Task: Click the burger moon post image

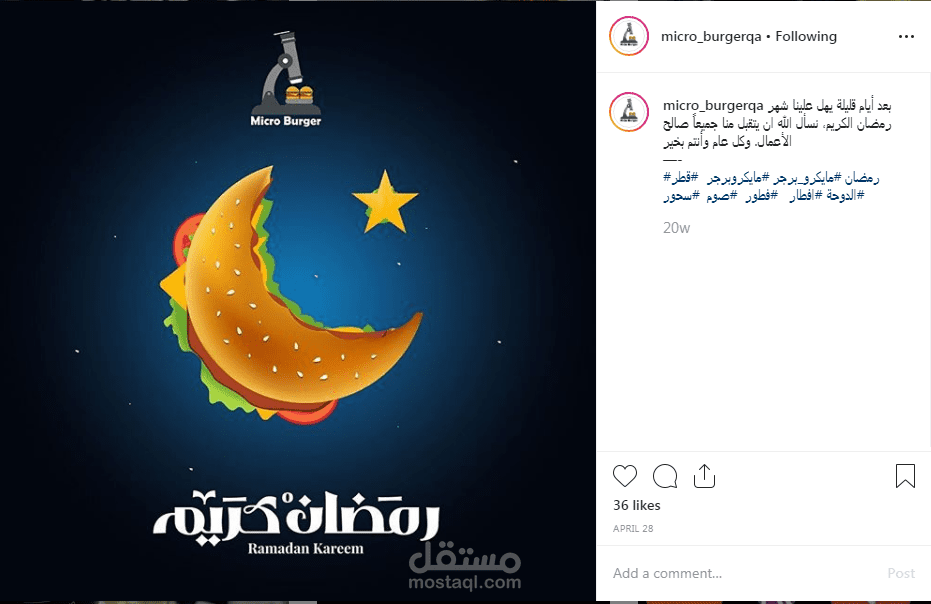Action: [297, 302]
